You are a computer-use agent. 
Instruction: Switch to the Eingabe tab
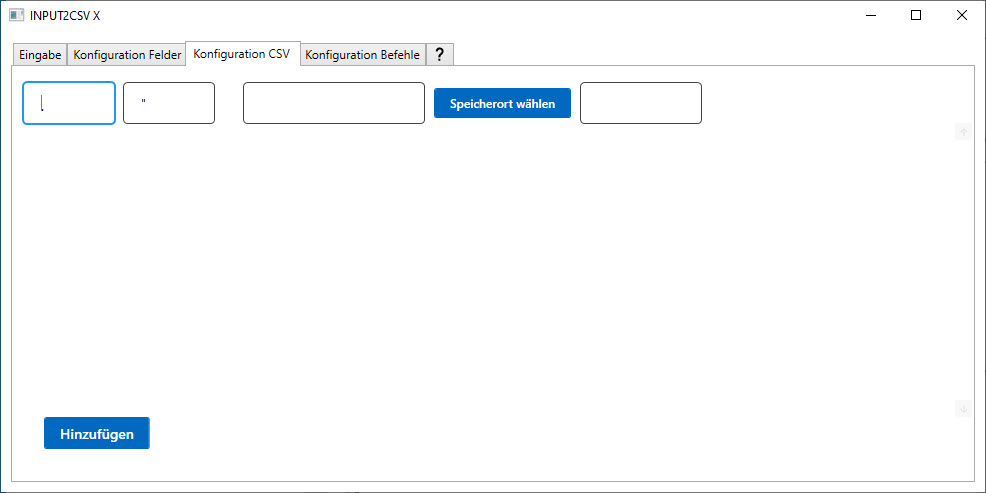click(x=40, y=55)
